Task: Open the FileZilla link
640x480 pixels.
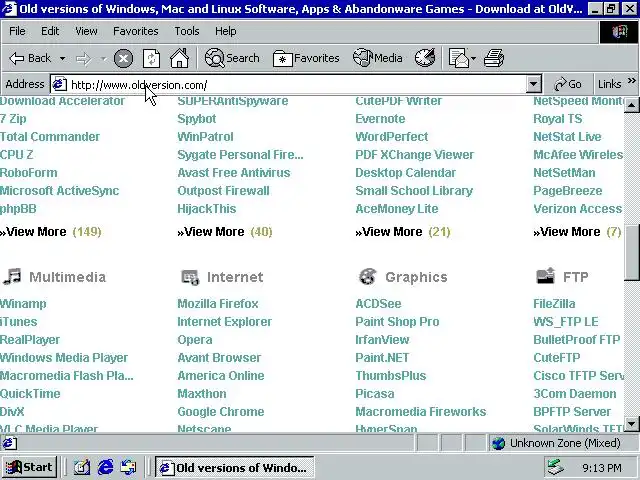Action: (554, 304)
